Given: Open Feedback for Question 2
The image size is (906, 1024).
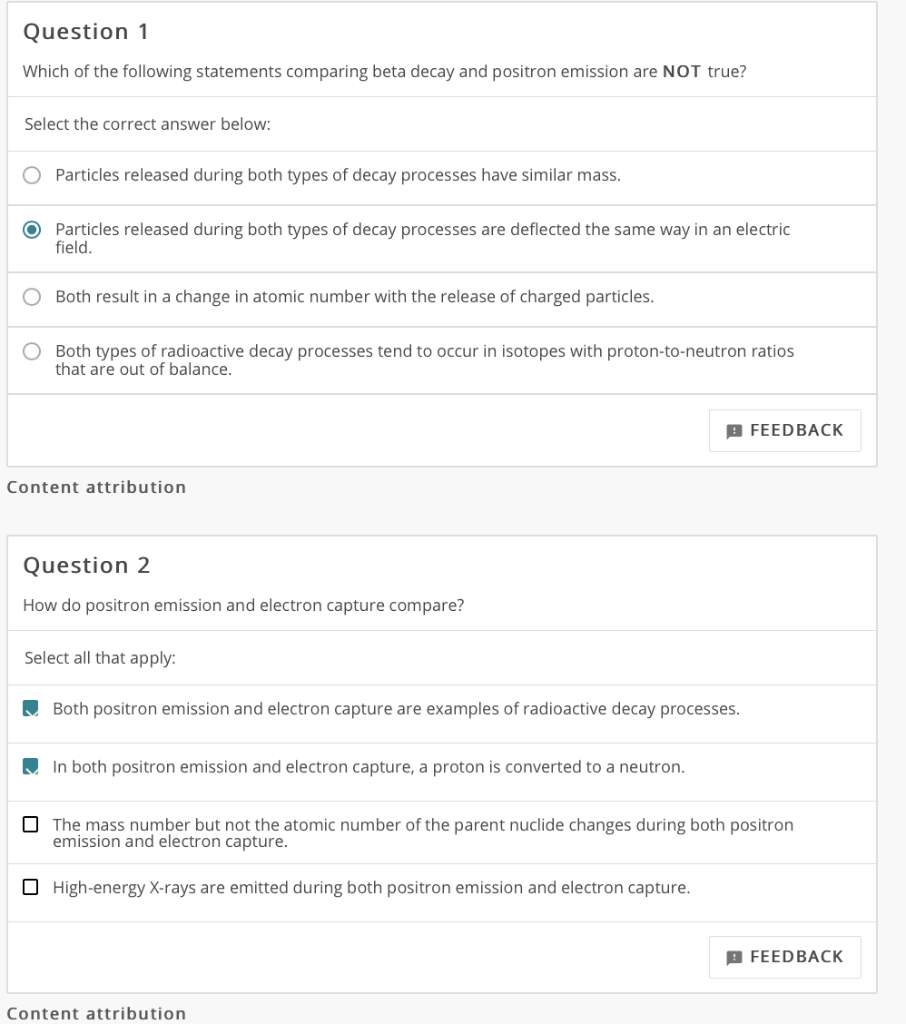Looking at the screenshot, I should [x=785, y=957].
